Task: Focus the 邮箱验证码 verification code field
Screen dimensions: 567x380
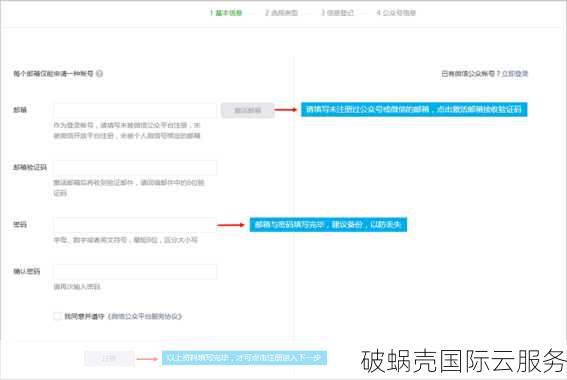Action: (135, 168)
